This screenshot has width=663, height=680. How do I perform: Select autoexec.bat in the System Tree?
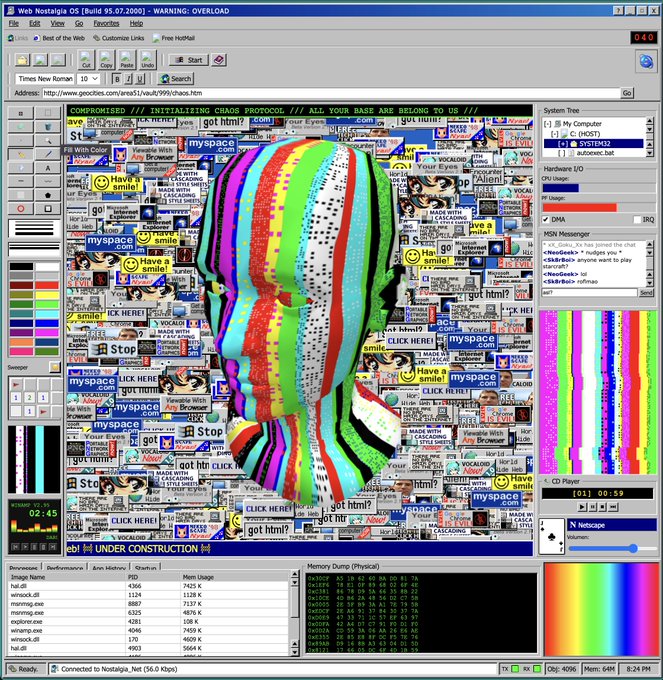[x=595, y=153]
